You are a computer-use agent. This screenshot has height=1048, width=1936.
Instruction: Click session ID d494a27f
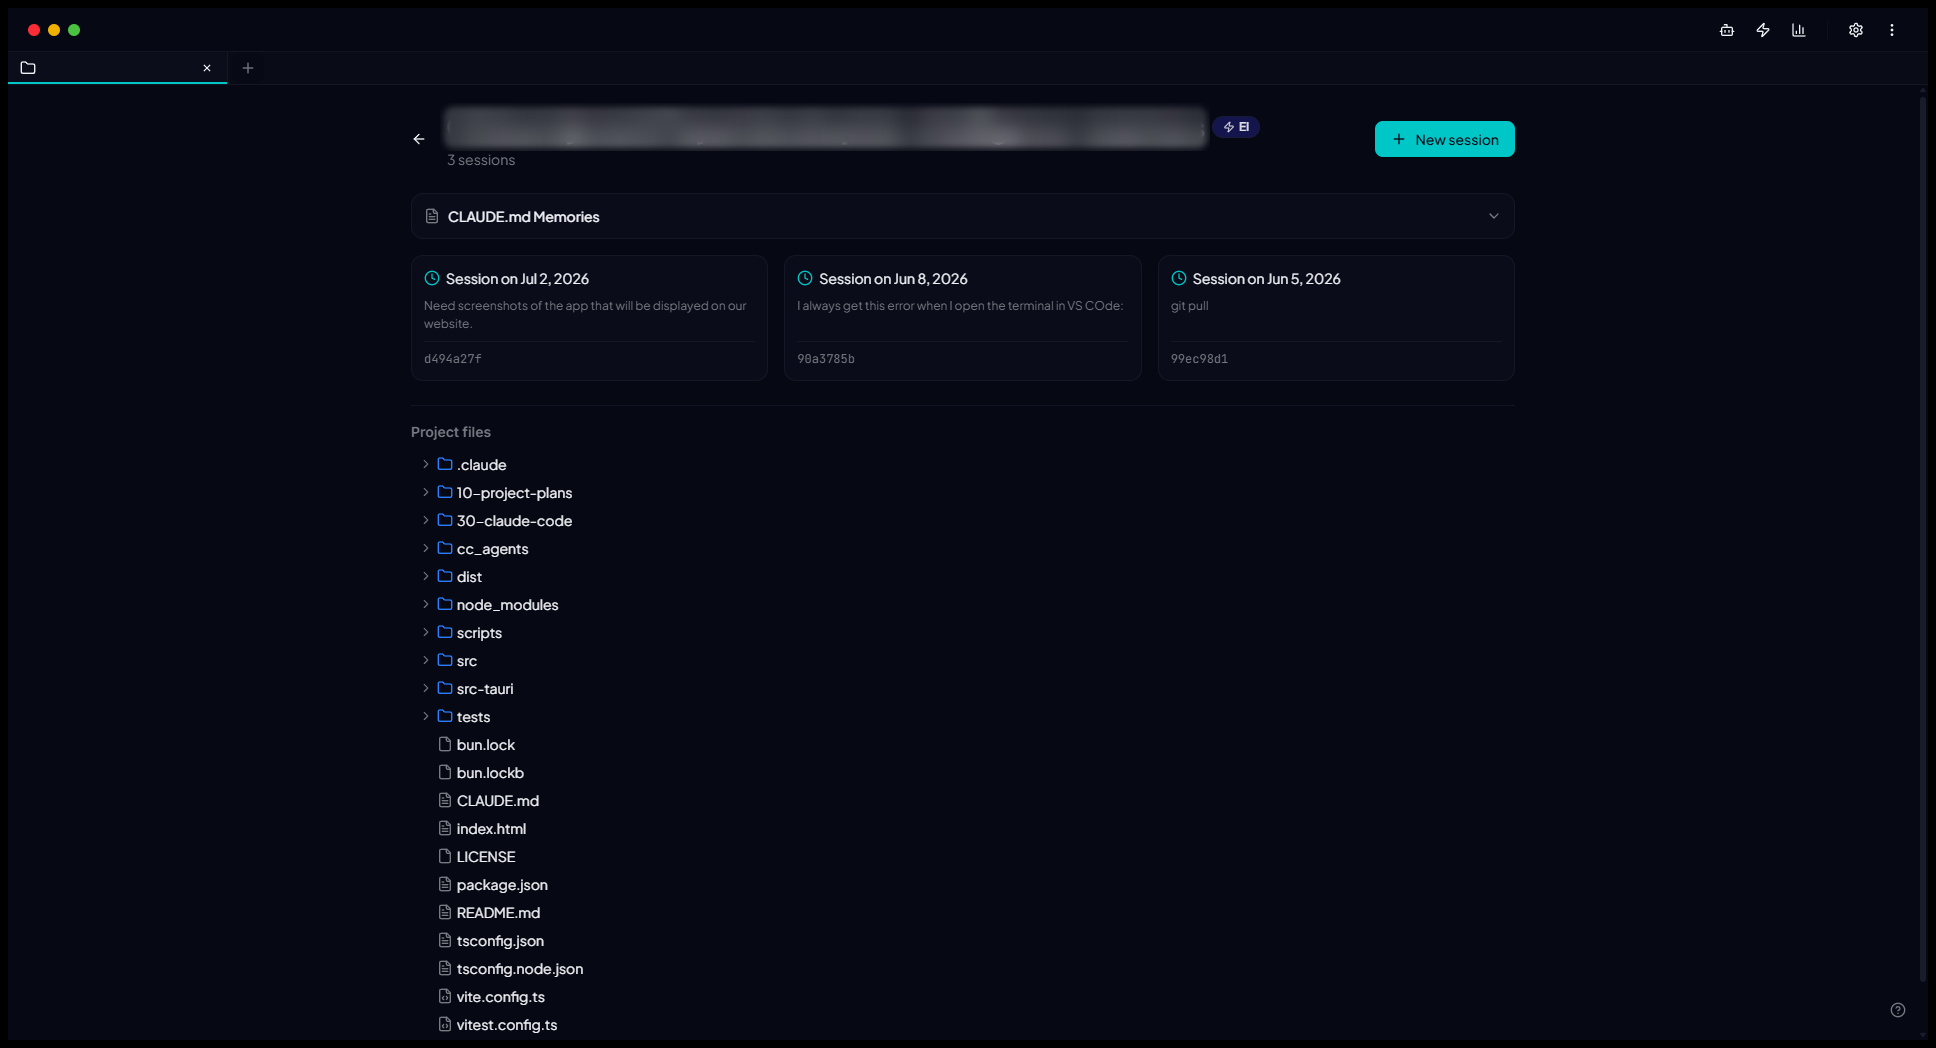pos(453,359)
